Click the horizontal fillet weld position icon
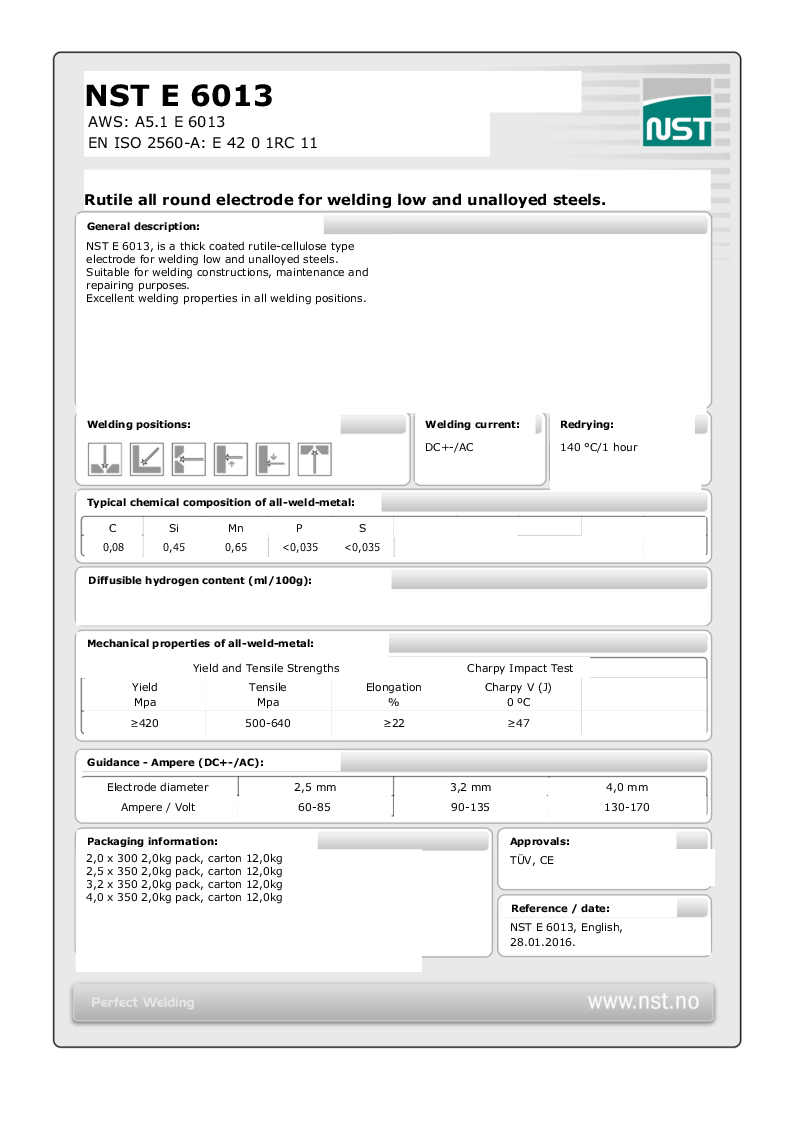This screenshot has width=794, height=1123. [147, 459]
